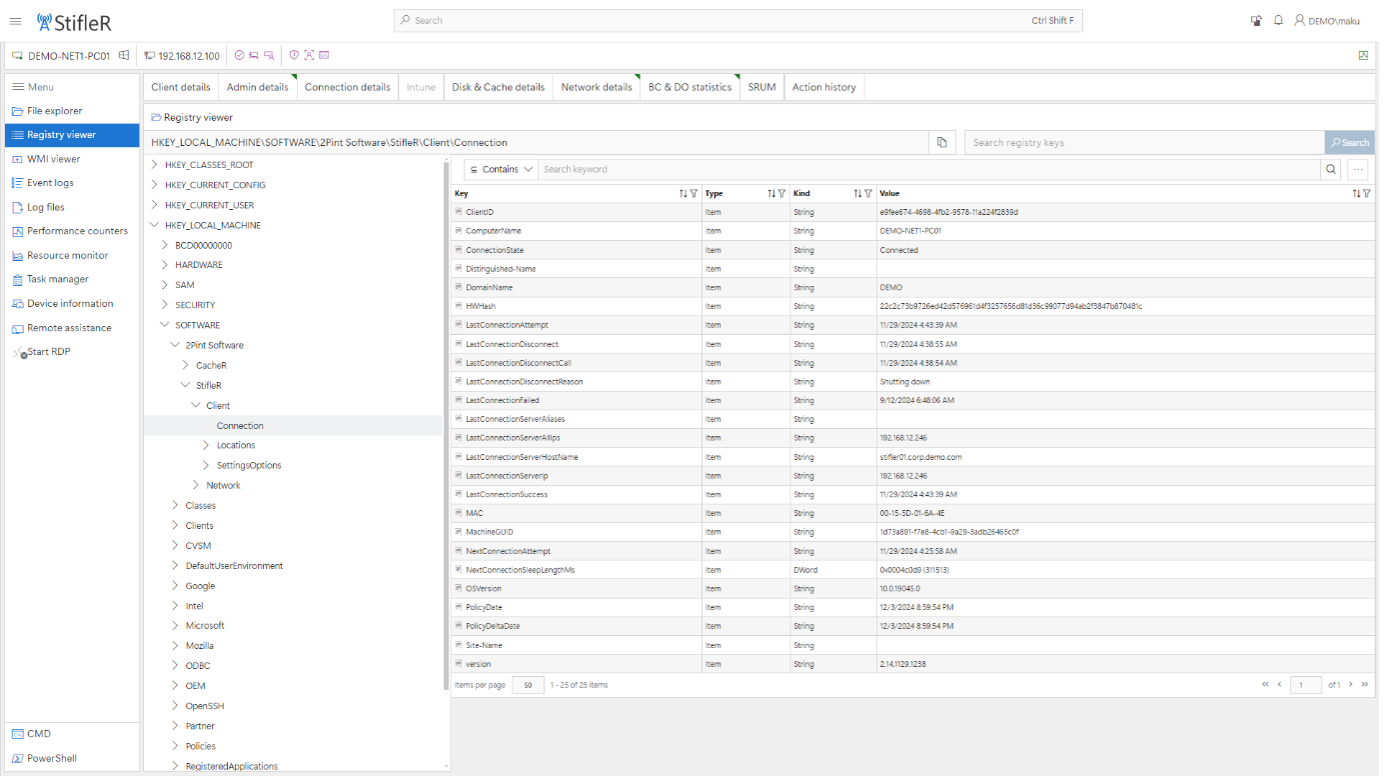
Task: Collapse the HKEY_LOCAL_MACHINE tree node
Action: click(154, 224)
